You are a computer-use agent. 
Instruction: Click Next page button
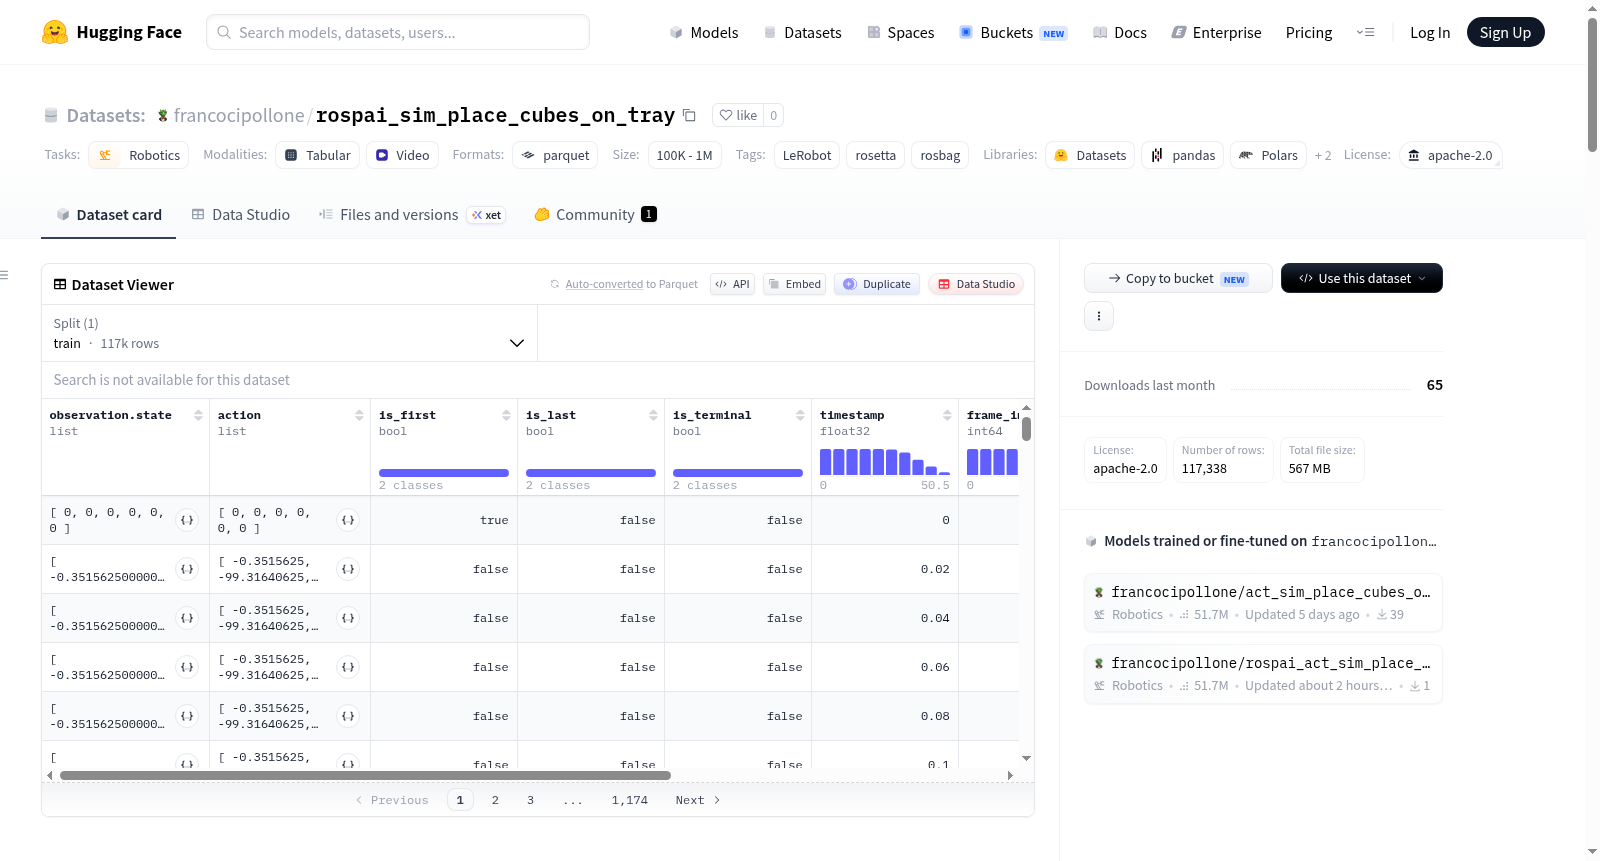(698, 800)
